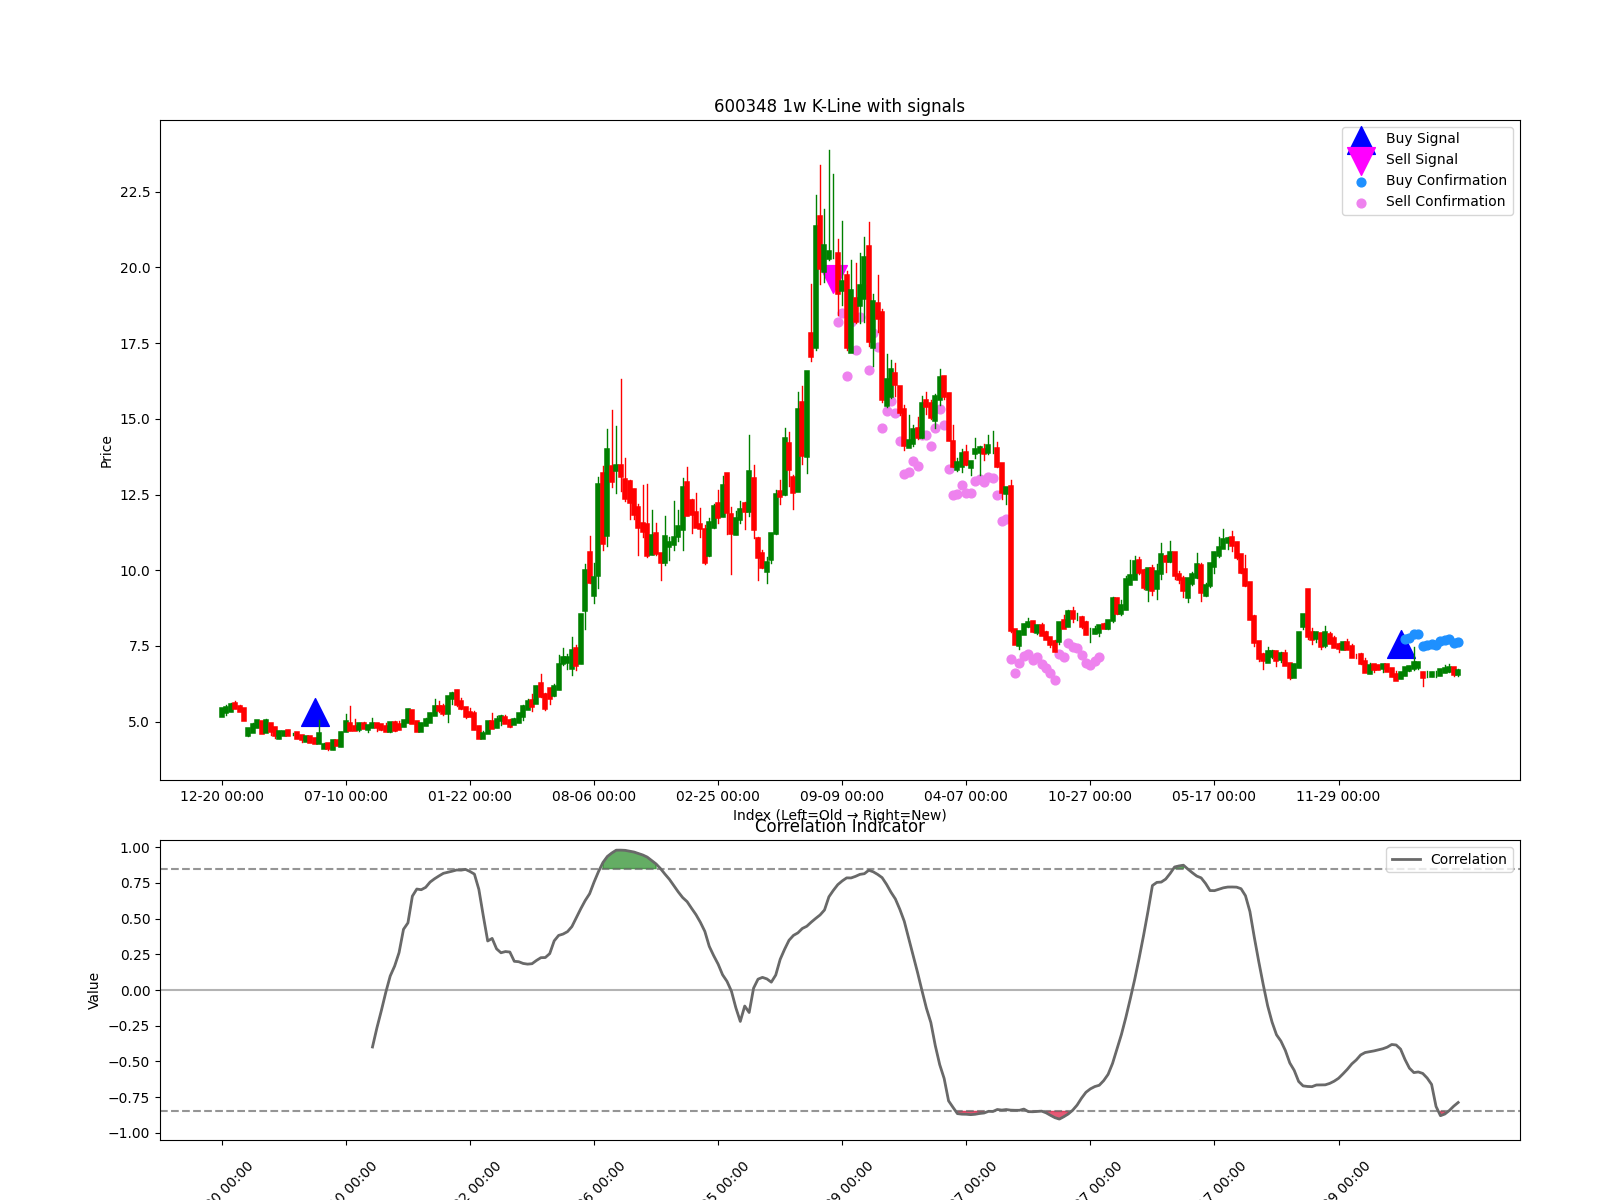The width and height of the screenshot is (1600, 1200).
Task: Click the "Value" y-axis label
Action: pos(93,991)
